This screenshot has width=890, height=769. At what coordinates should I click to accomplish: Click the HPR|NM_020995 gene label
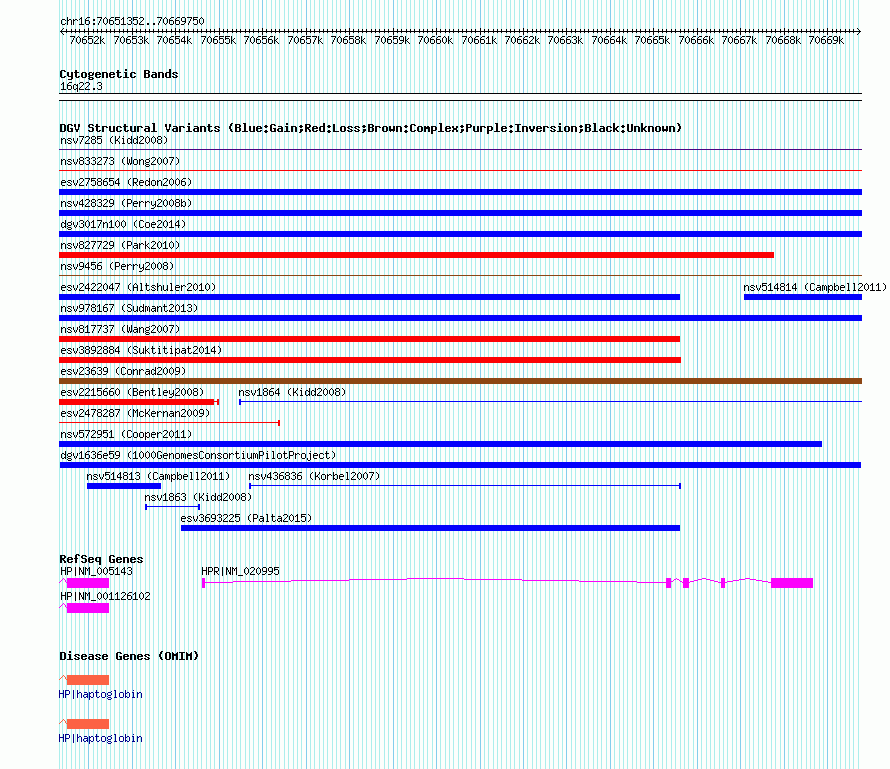tap(241, 571)
